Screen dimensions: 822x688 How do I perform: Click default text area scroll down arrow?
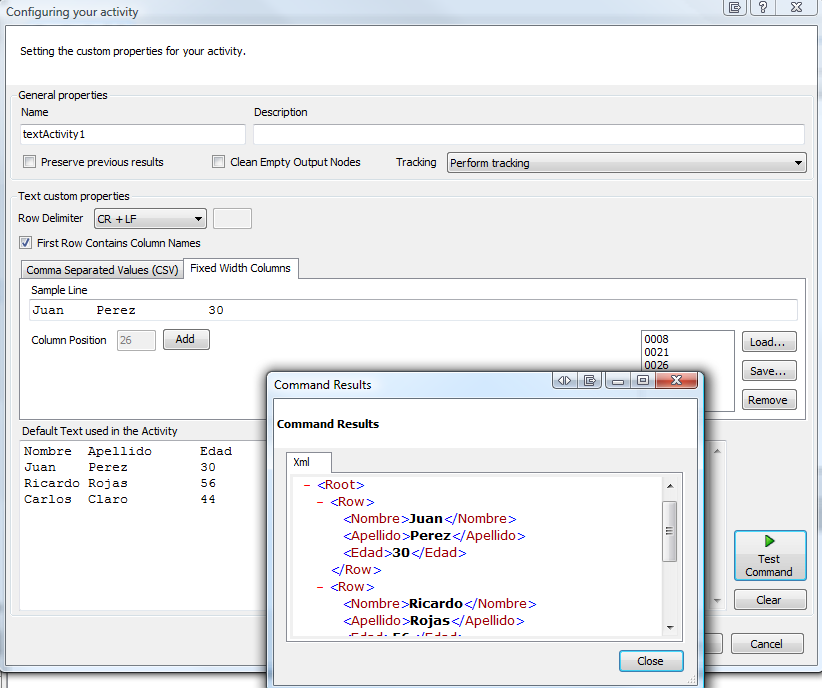click(717, 601)
